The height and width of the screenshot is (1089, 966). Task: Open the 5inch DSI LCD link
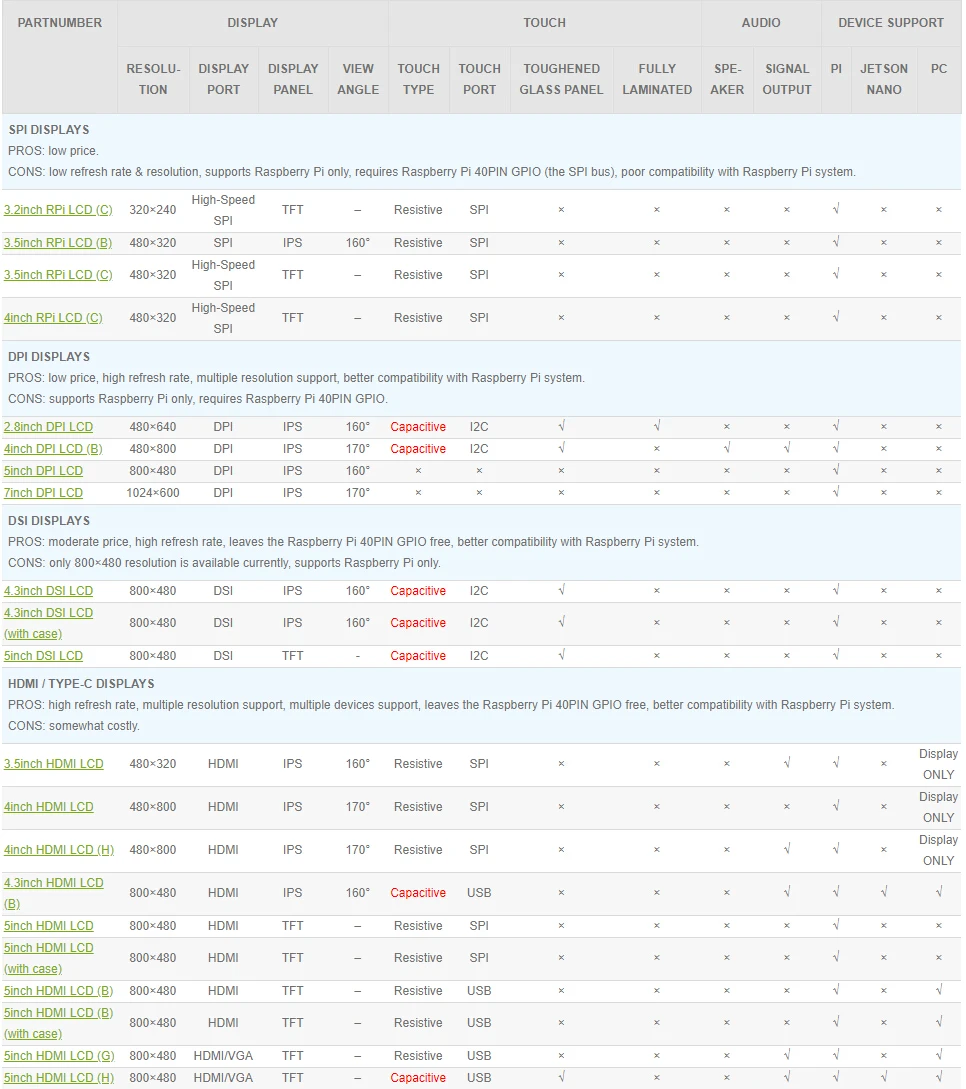click(43, 656)
